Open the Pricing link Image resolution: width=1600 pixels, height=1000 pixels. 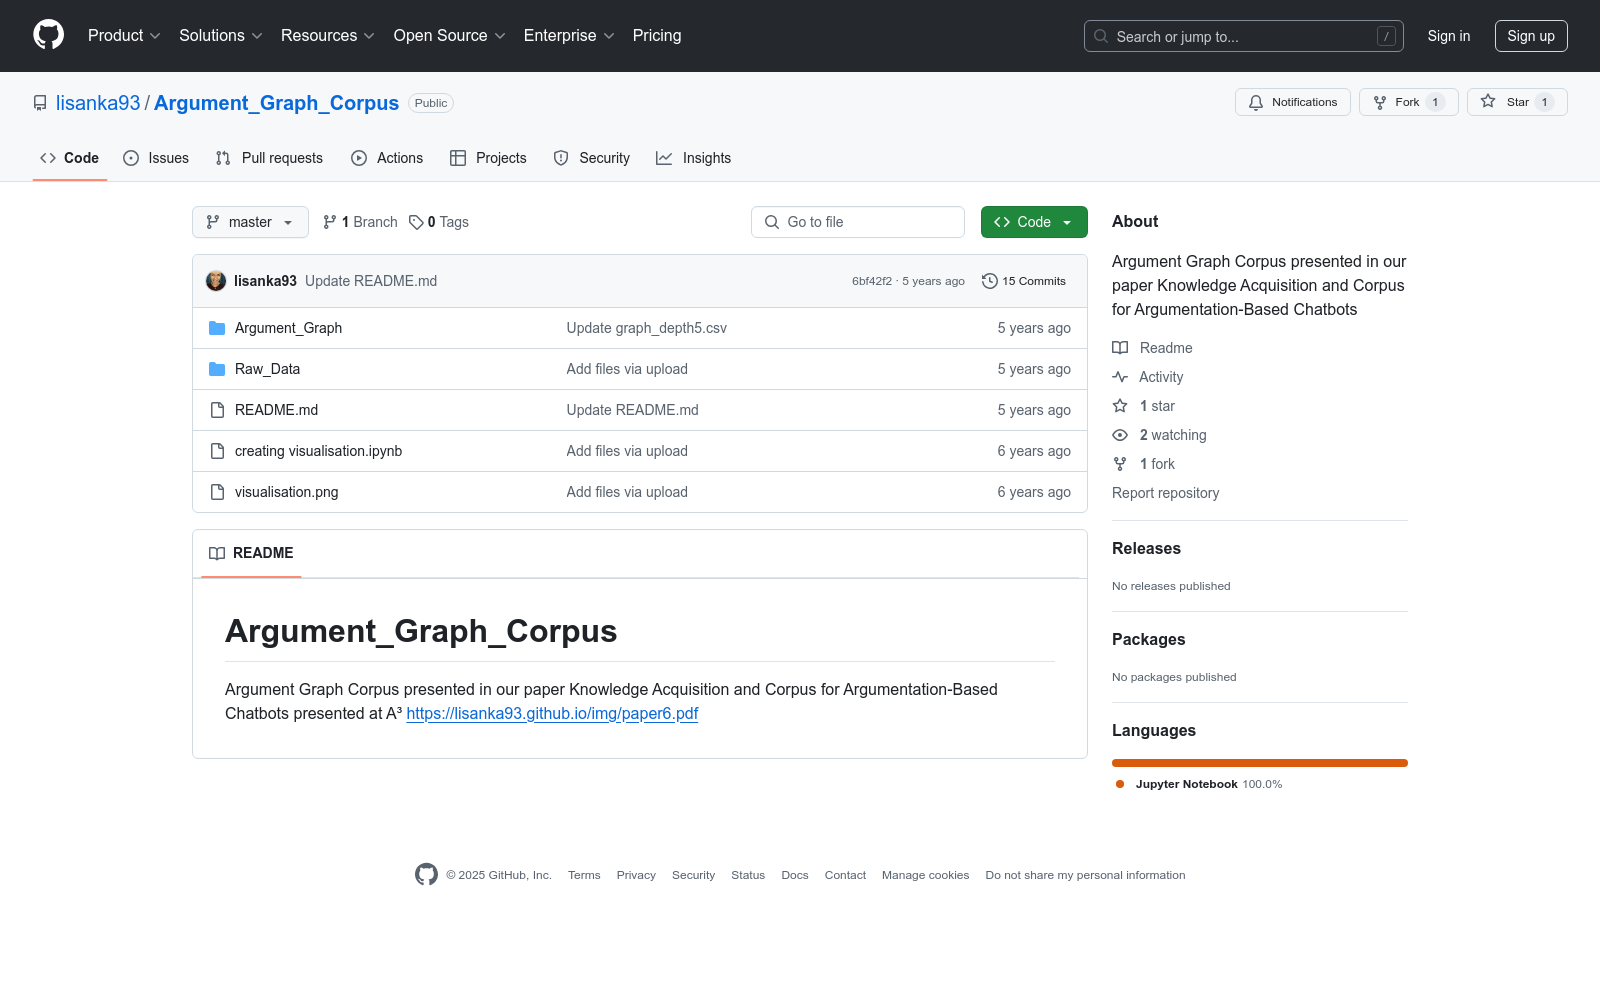pyautogui.click(x=657, y=35)
